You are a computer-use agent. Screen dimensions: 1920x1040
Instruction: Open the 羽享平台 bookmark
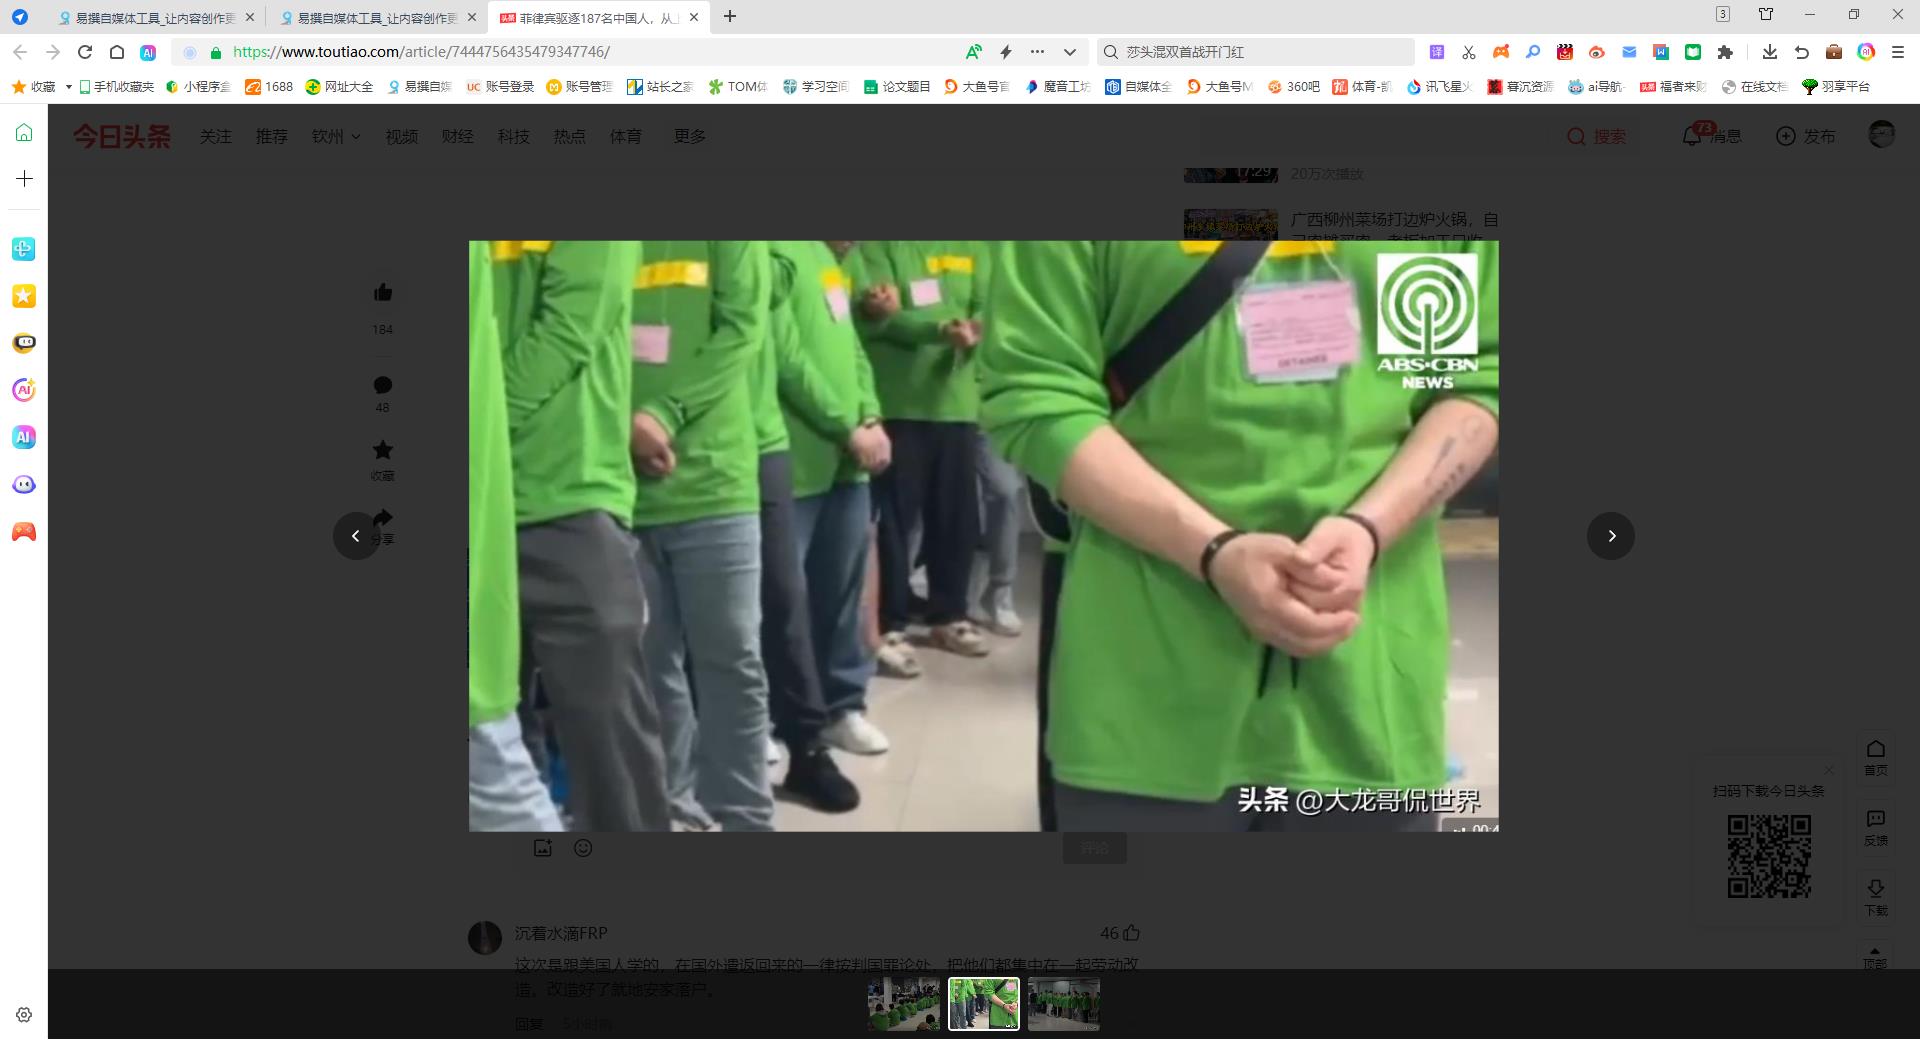(x=1836, y=87)
